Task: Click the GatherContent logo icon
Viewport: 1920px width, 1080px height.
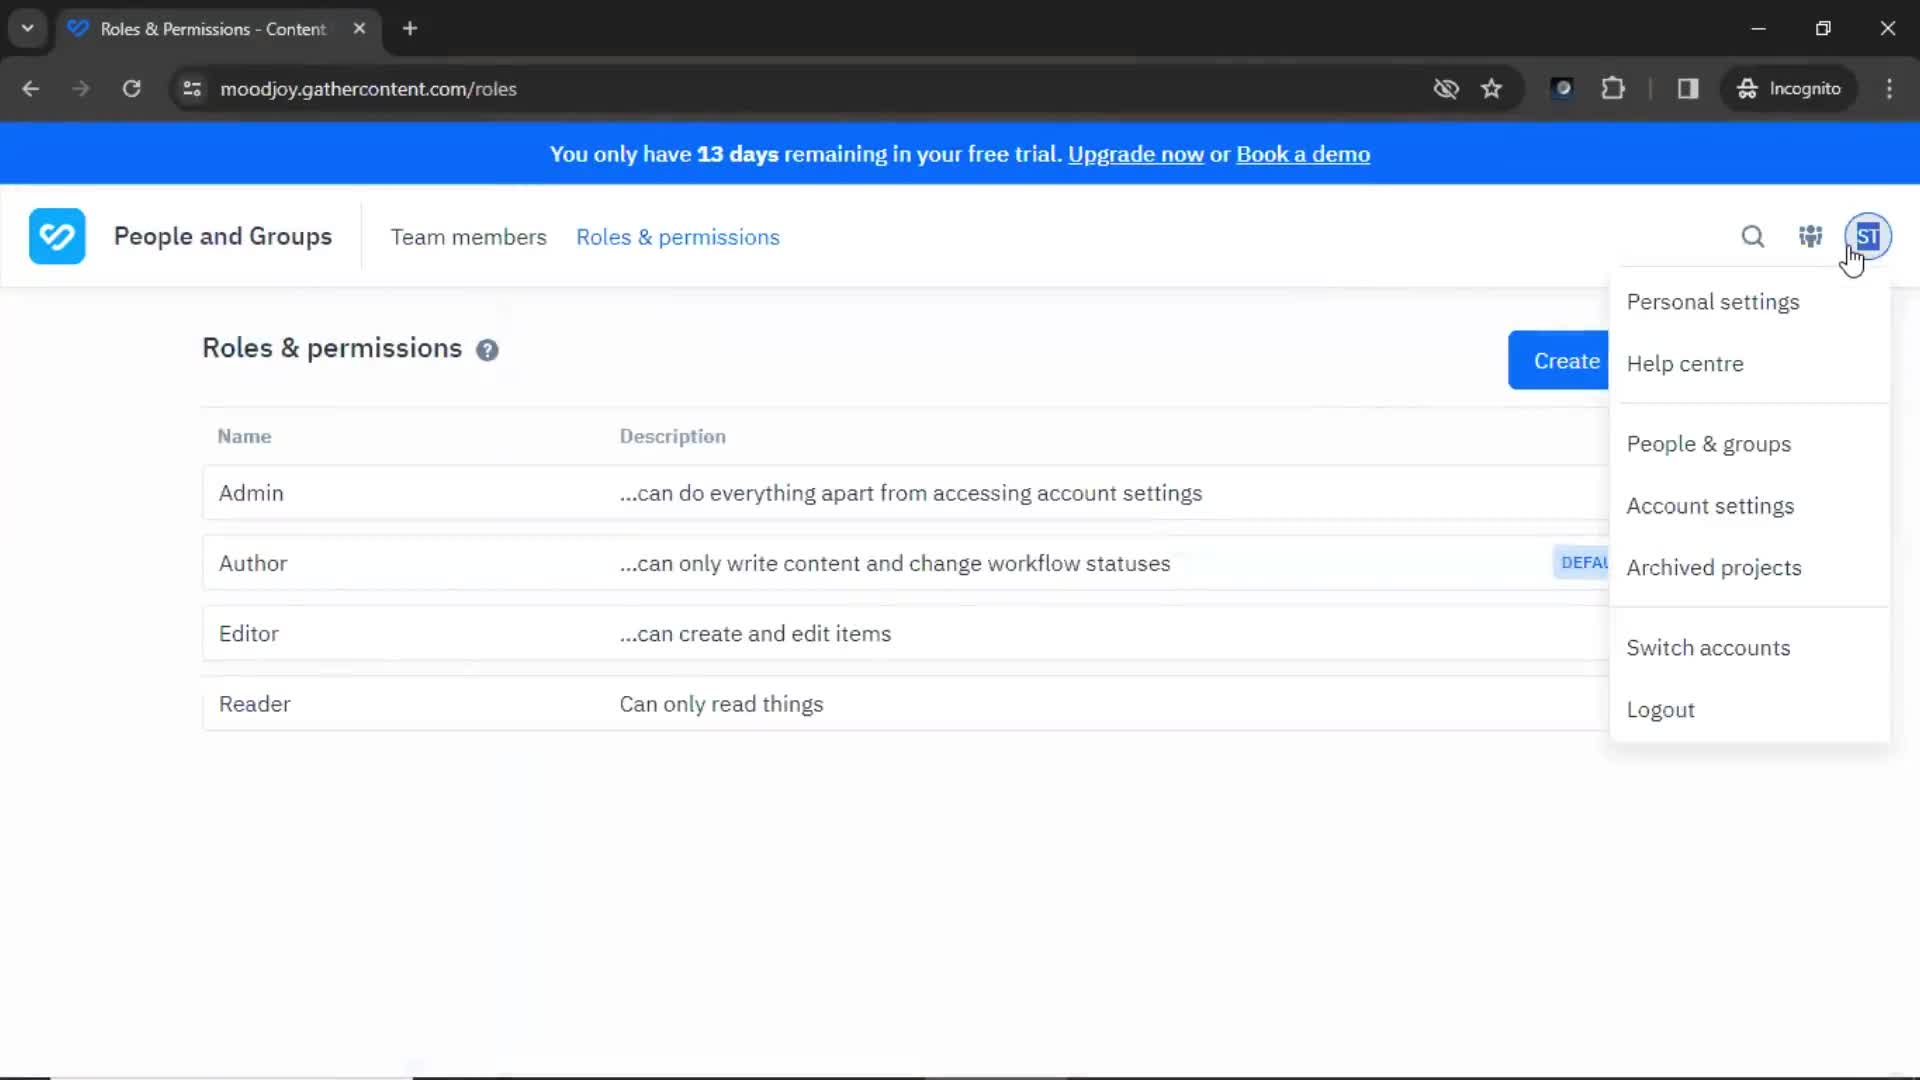Action: (x=55, y=236)
